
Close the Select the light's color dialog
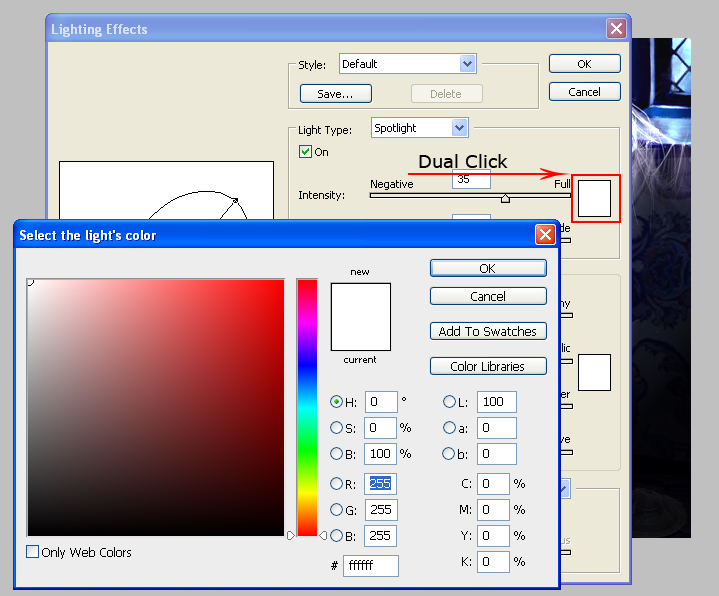coord(545,235)
